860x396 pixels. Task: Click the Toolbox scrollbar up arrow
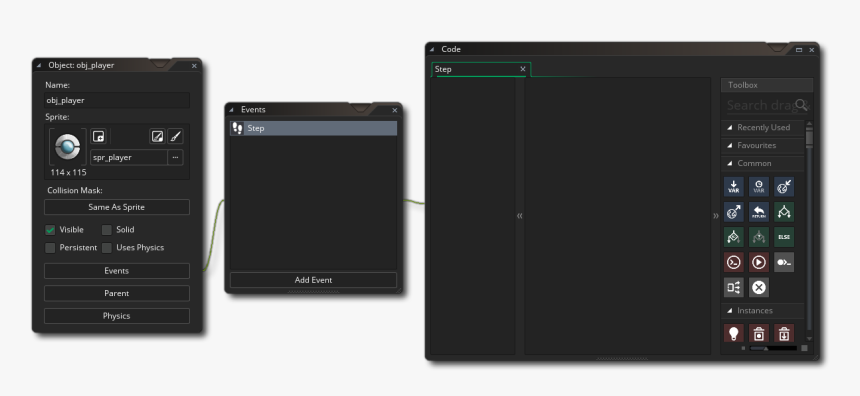tap(809, 124)
